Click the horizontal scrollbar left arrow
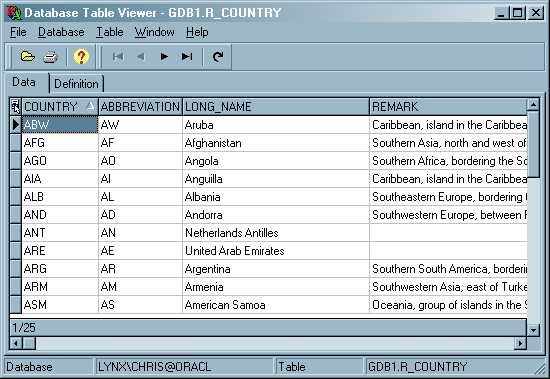The height and width of the screenshot is (379, 550). 16,343
